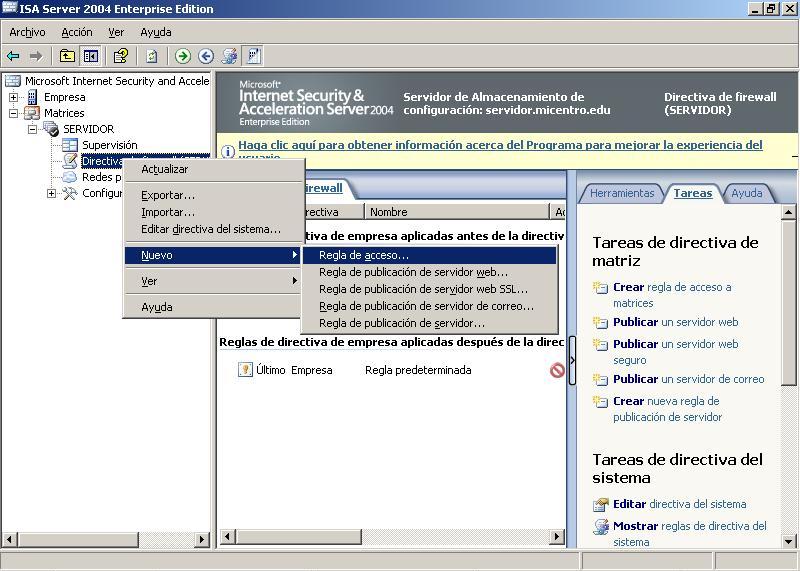Open the Acción menu in menu bar
Image resolution: width=800 pixels, height=571 pixels.
pos(76,32)
